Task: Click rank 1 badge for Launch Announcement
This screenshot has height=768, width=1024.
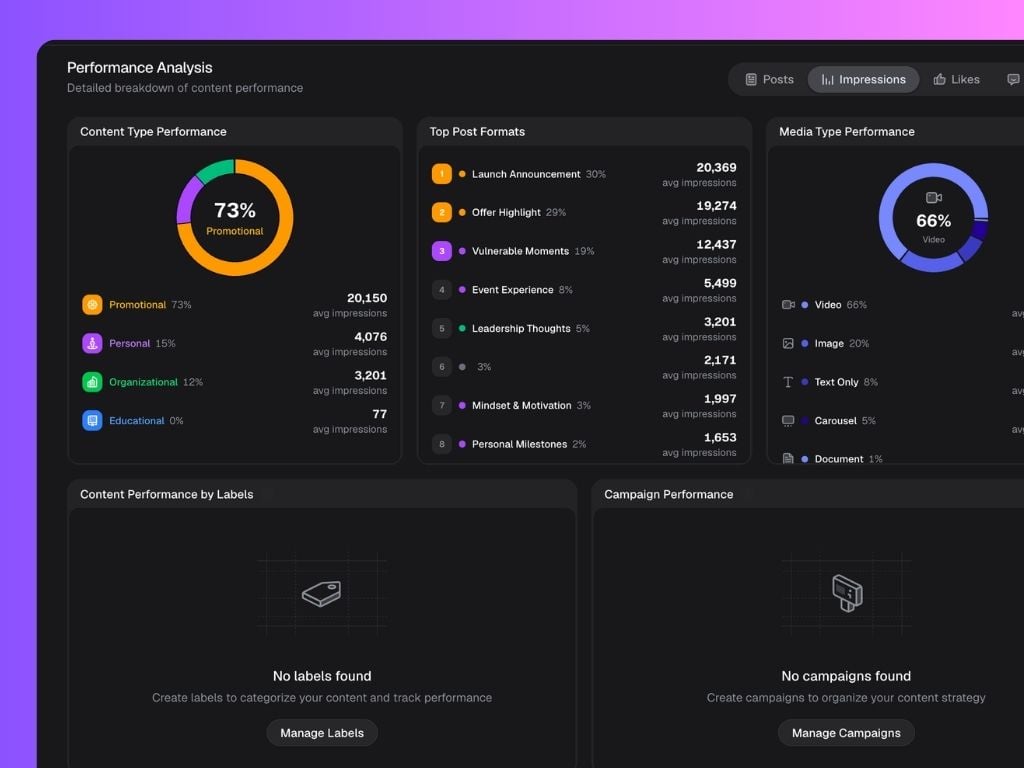Action: tap(441, 174)
